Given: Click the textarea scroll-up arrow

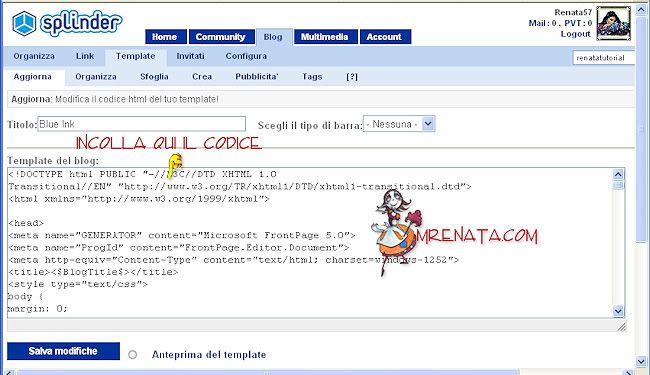Looking at the screenshot, I should pos(618,174).
